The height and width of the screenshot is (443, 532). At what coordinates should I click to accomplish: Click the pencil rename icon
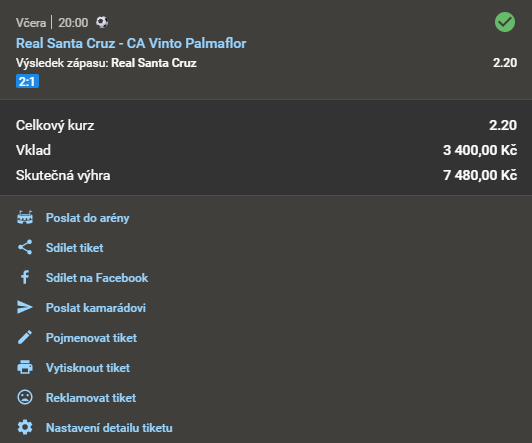(x=25, y=338)
